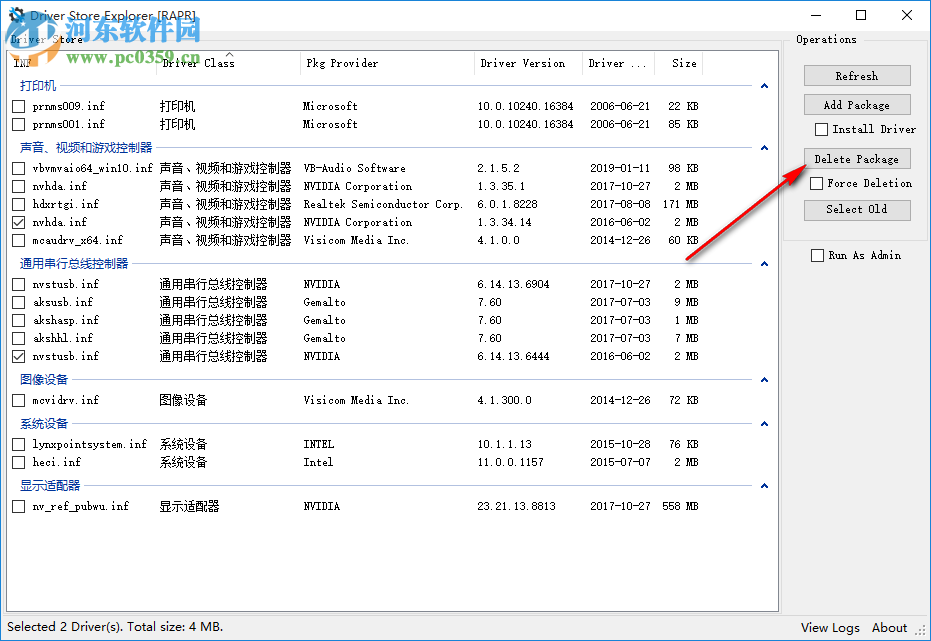The width and height of the screenshot is (931, 641).
Task: Click the Refresh button
Action: pyautogui.click(x=856, y=75)
